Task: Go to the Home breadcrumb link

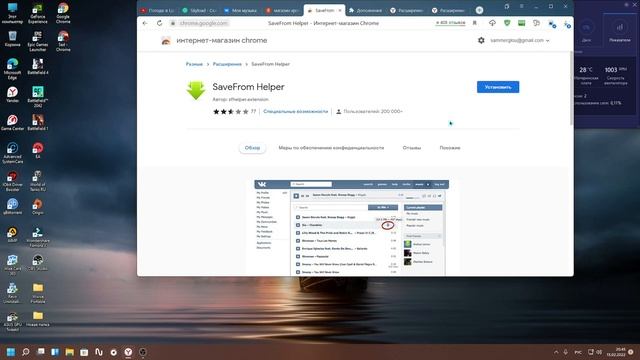Action: pos(194,64)
